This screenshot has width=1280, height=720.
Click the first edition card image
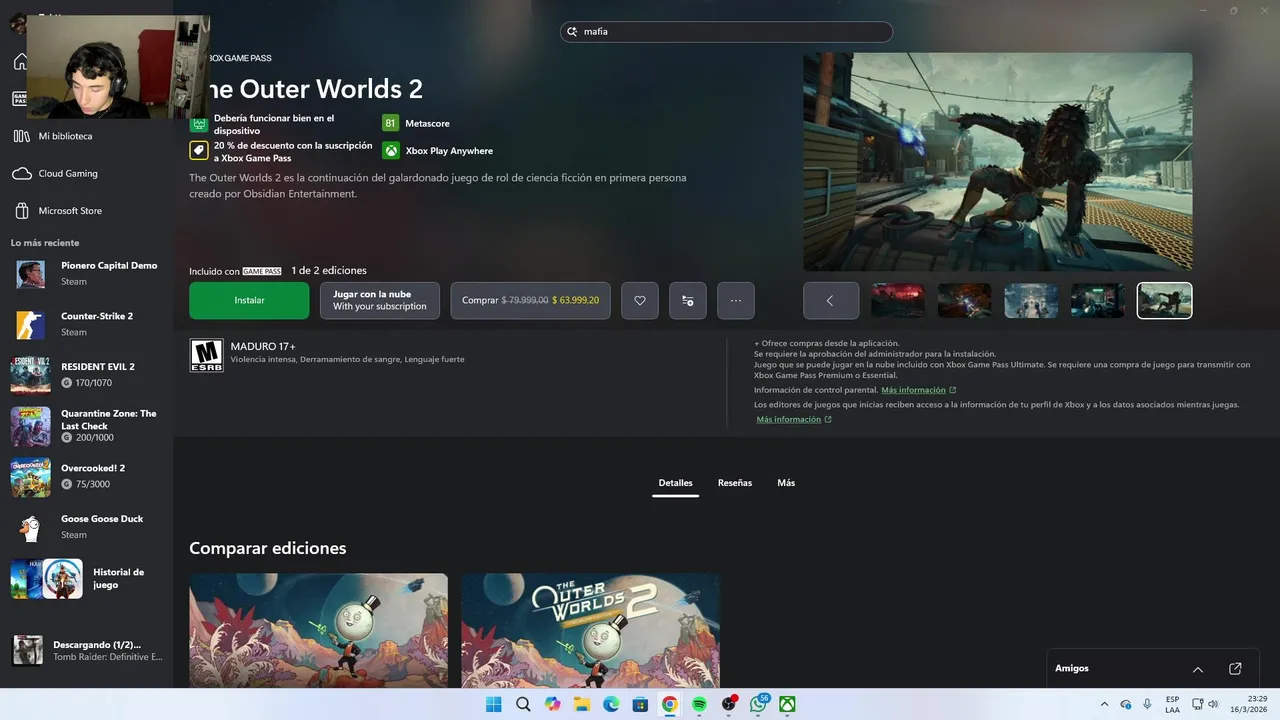tap(319, 631)
